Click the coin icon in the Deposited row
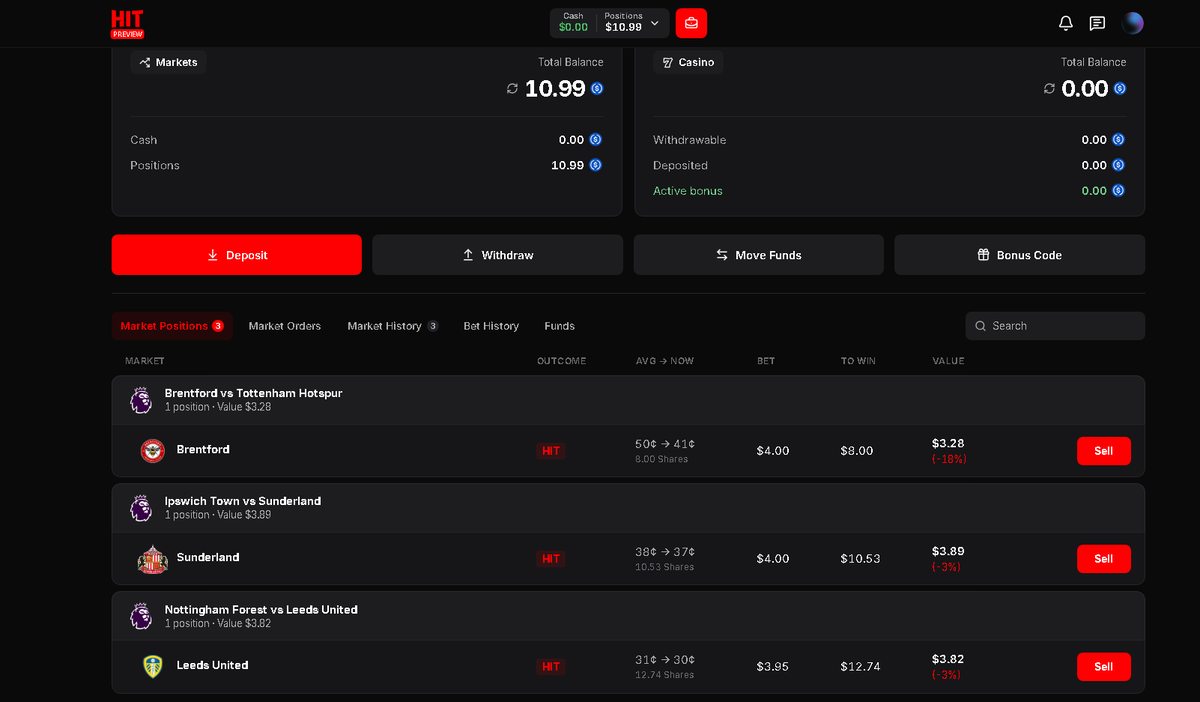Viewport: 1200px width, 702px height. [x=1119, y=165]
